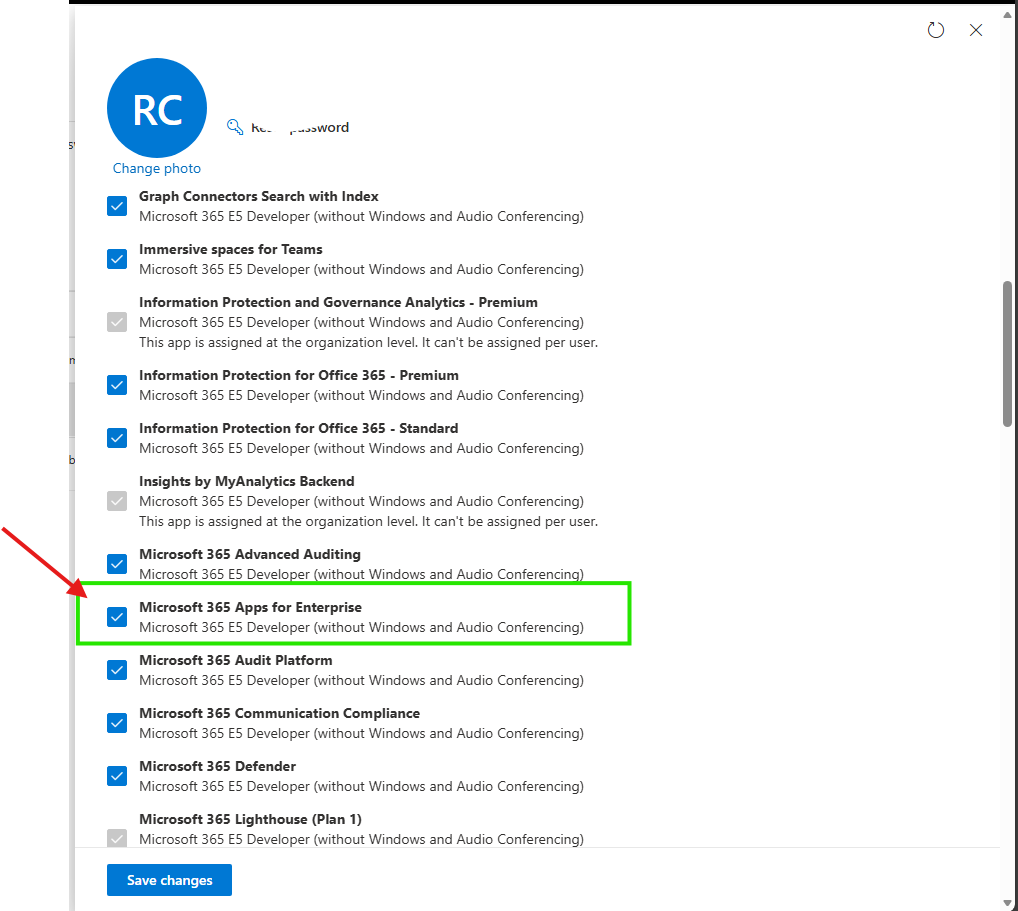Select the 'Microsoft 365 Apps for Enterprise' label

point(251,607)
